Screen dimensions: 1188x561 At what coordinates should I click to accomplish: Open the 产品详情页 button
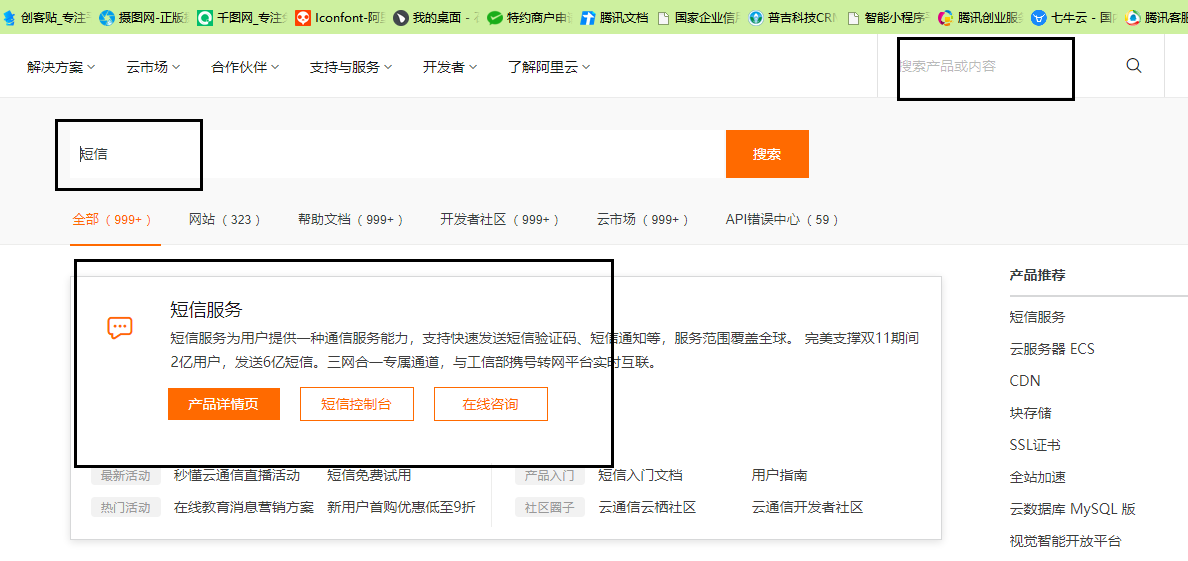coord(224,404)
